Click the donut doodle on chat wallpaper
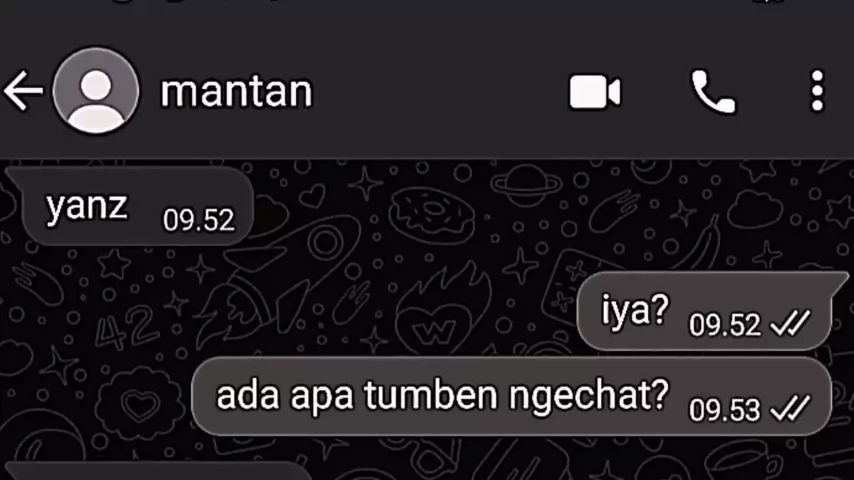Screen dimensions: 854x480 pyautogui.click(x=431, y=215)
